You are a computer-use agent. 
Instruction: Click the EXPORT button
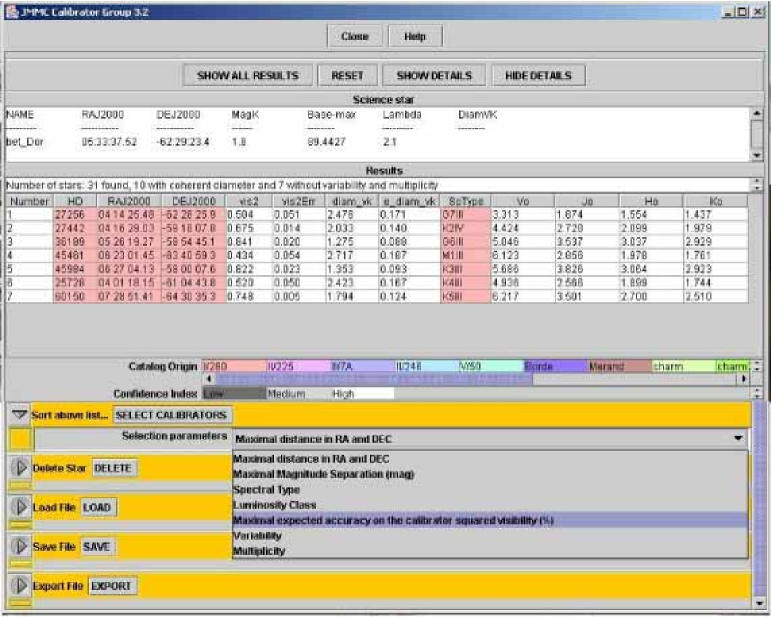pos(112,586)
